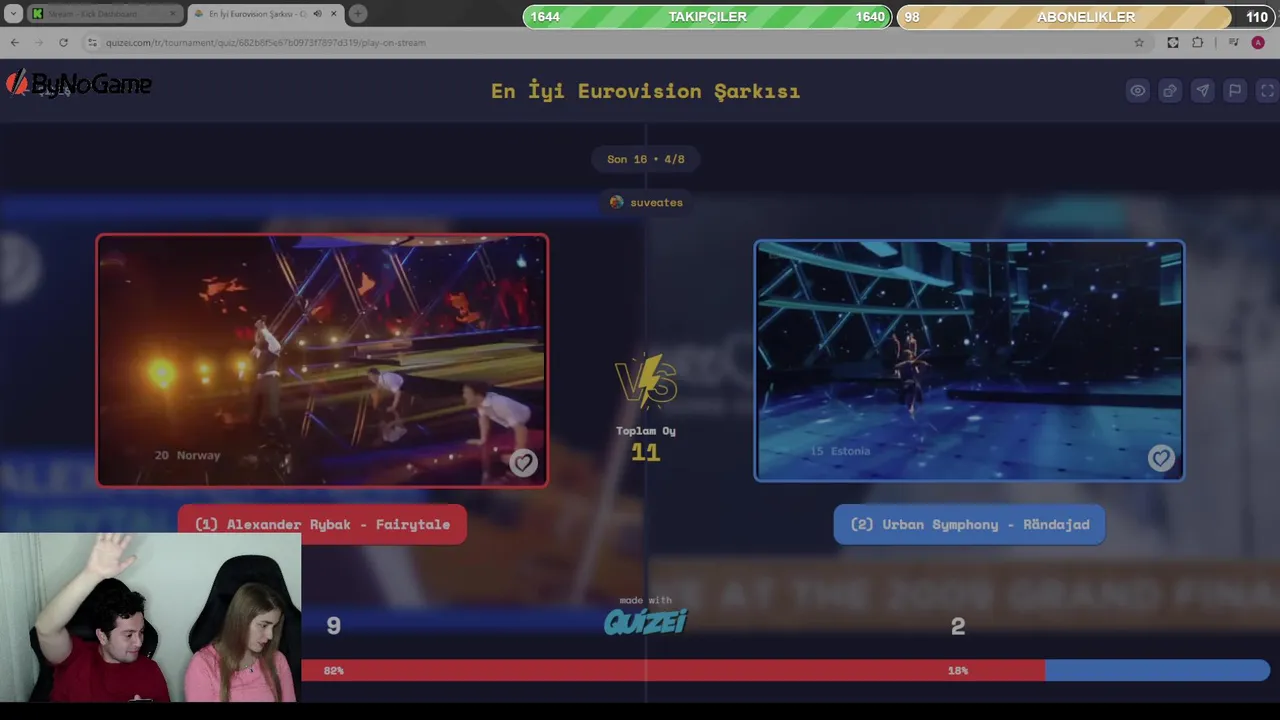Go forward with browser forward arrow

tap(39, 43)
